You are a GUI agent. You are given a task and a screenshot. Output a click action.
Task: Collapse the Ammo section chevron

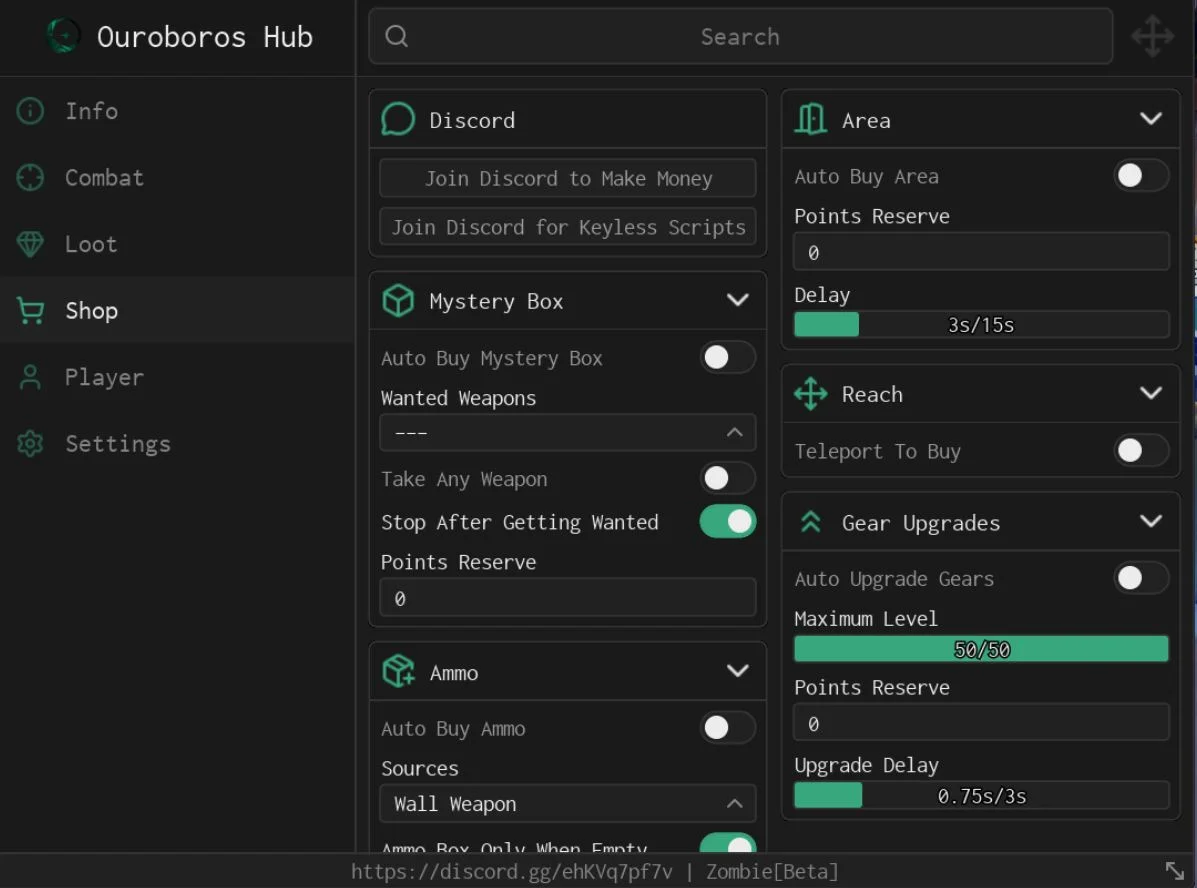(737, 671)
